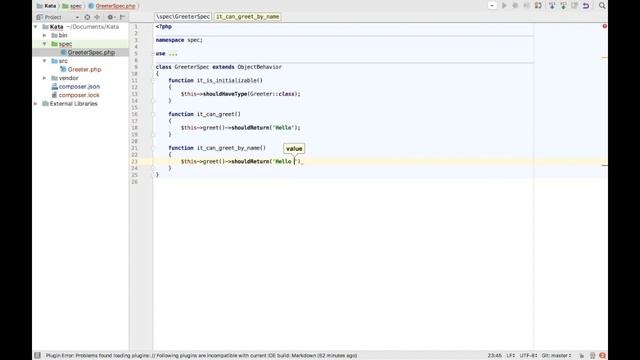
Task: Expand the bin folder
Action: [x=45, y=35]
